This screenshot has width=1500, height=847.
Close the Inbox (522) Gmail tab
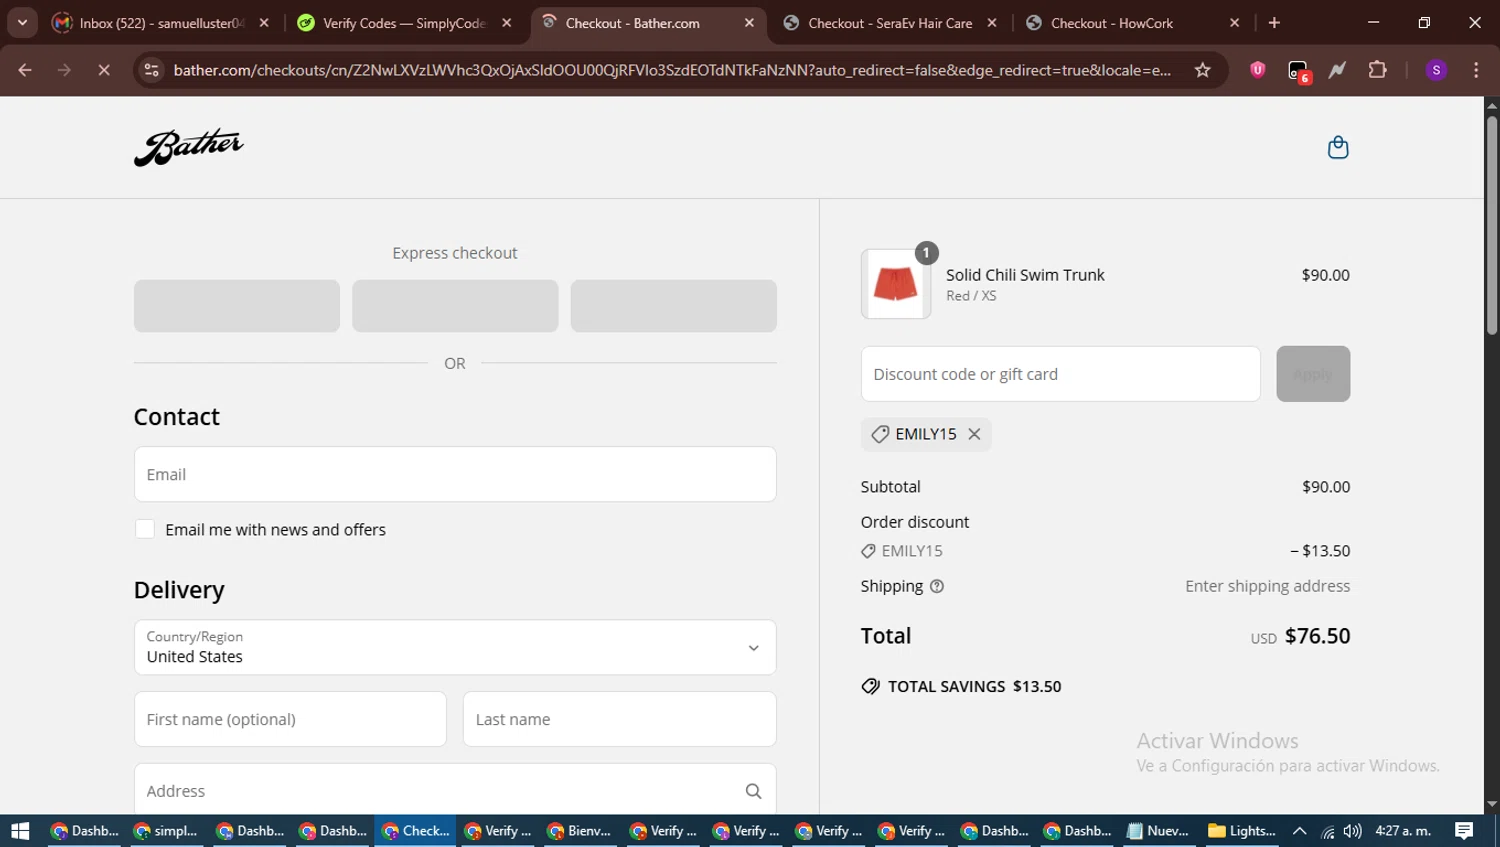tap(264, 22)
